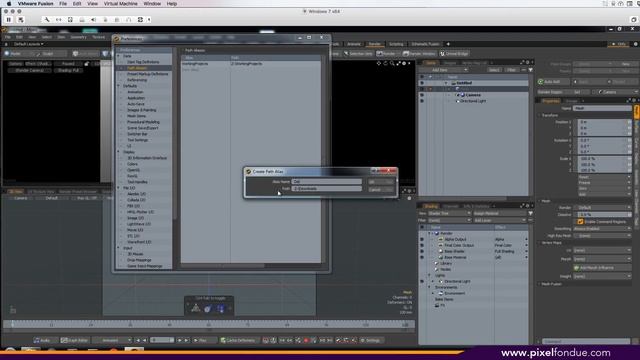Open the Graph Editor

coord(75,340)
